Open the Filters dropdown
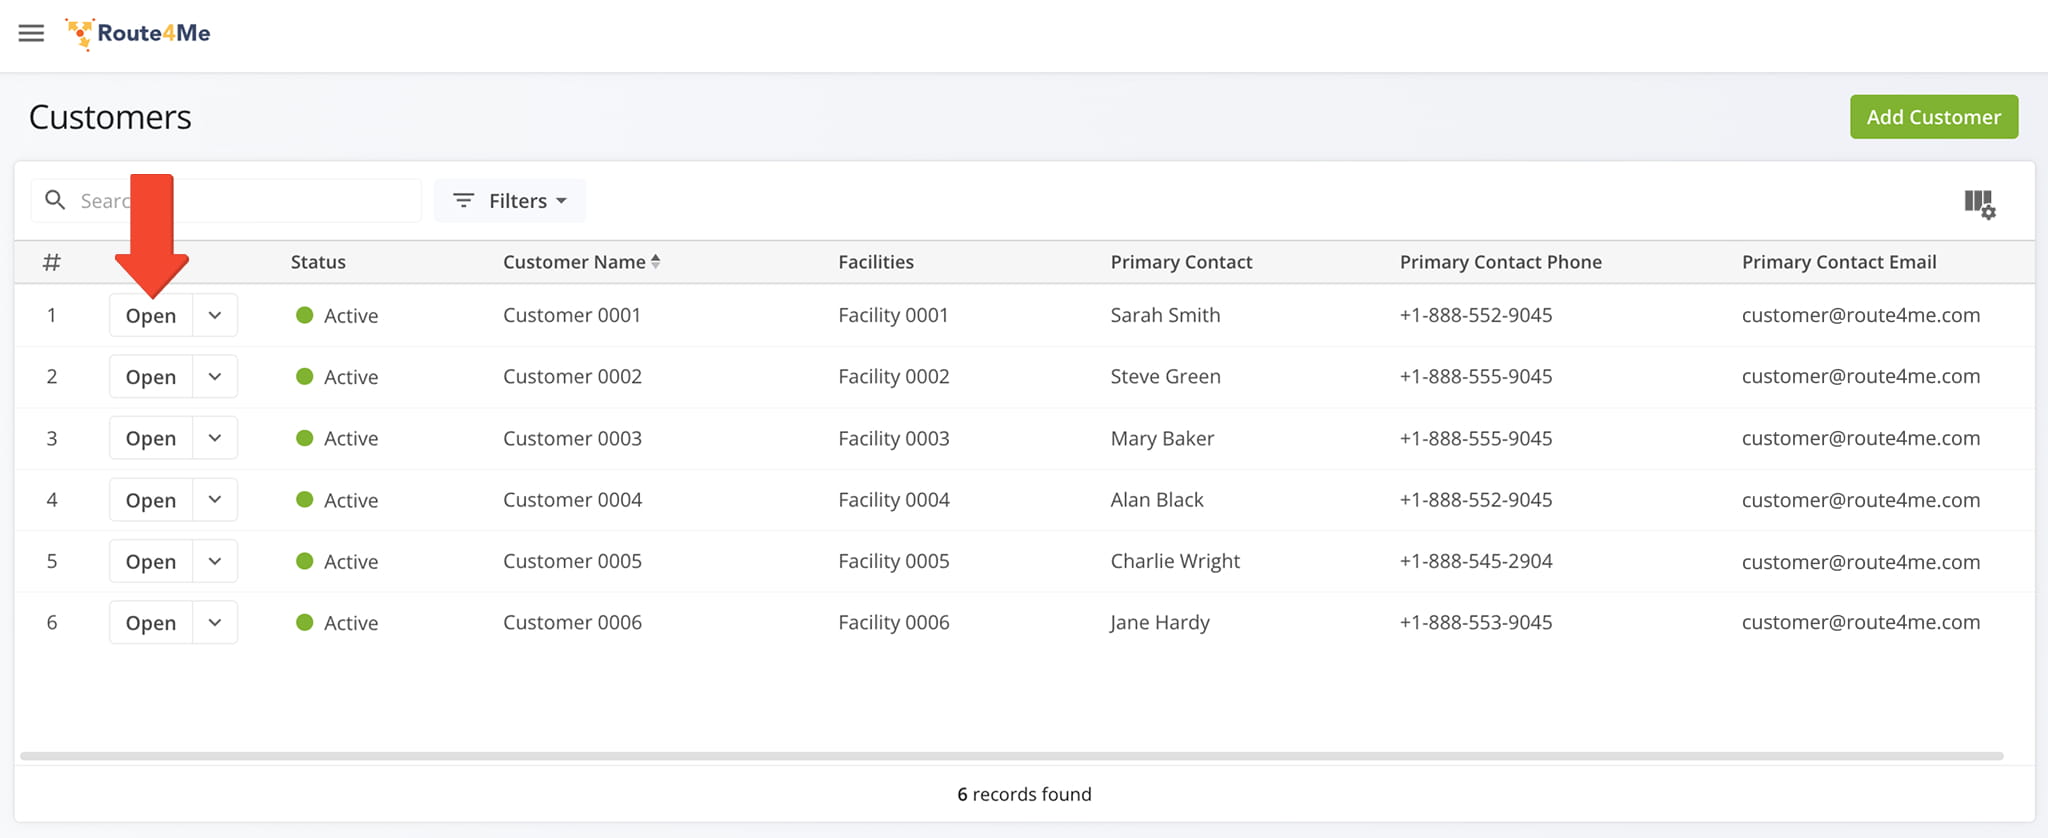2048x838 pixels. tap(510, 201)
